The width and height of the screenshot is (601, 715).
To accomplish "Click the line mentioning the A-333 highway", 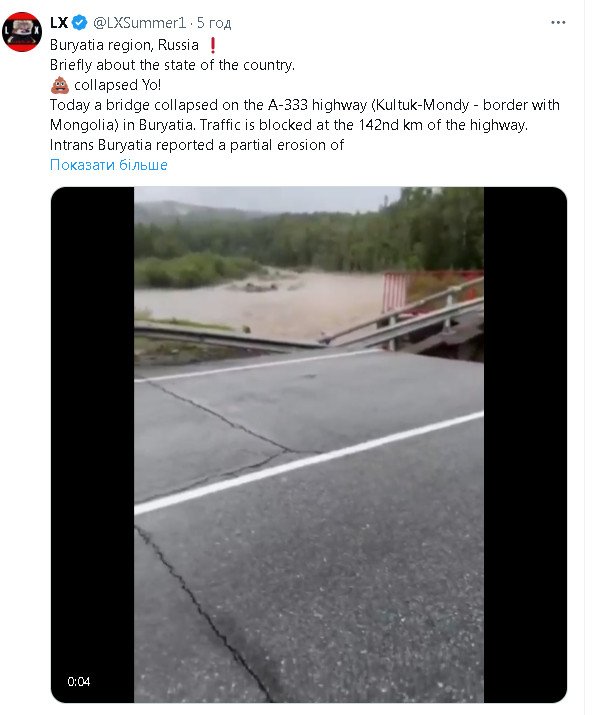I will [x=305, y=105].
